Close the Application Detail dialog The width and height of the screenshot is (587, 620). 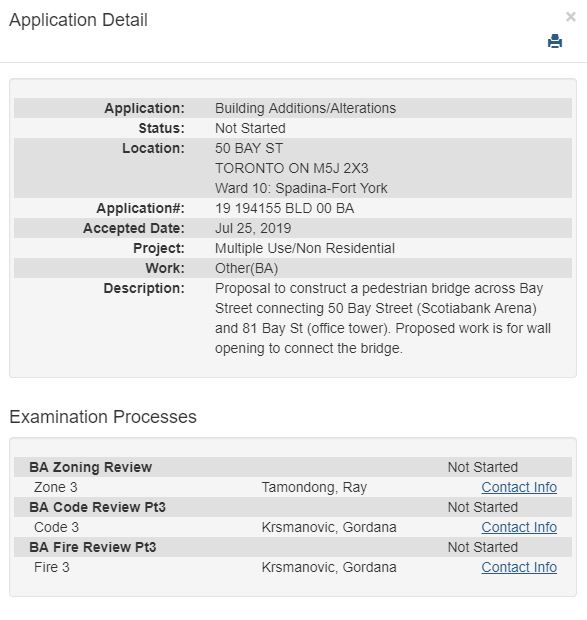coord(570,17)
